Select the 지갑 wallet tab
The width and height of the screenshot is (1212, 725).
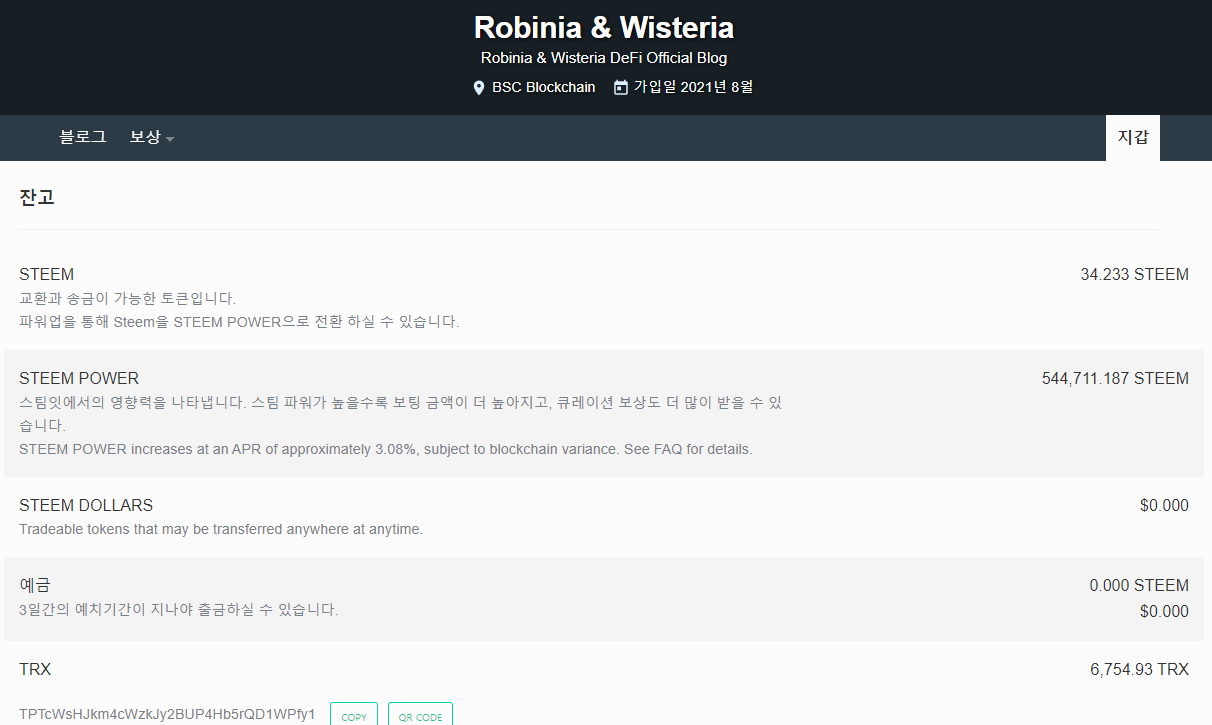point(1133,138)
